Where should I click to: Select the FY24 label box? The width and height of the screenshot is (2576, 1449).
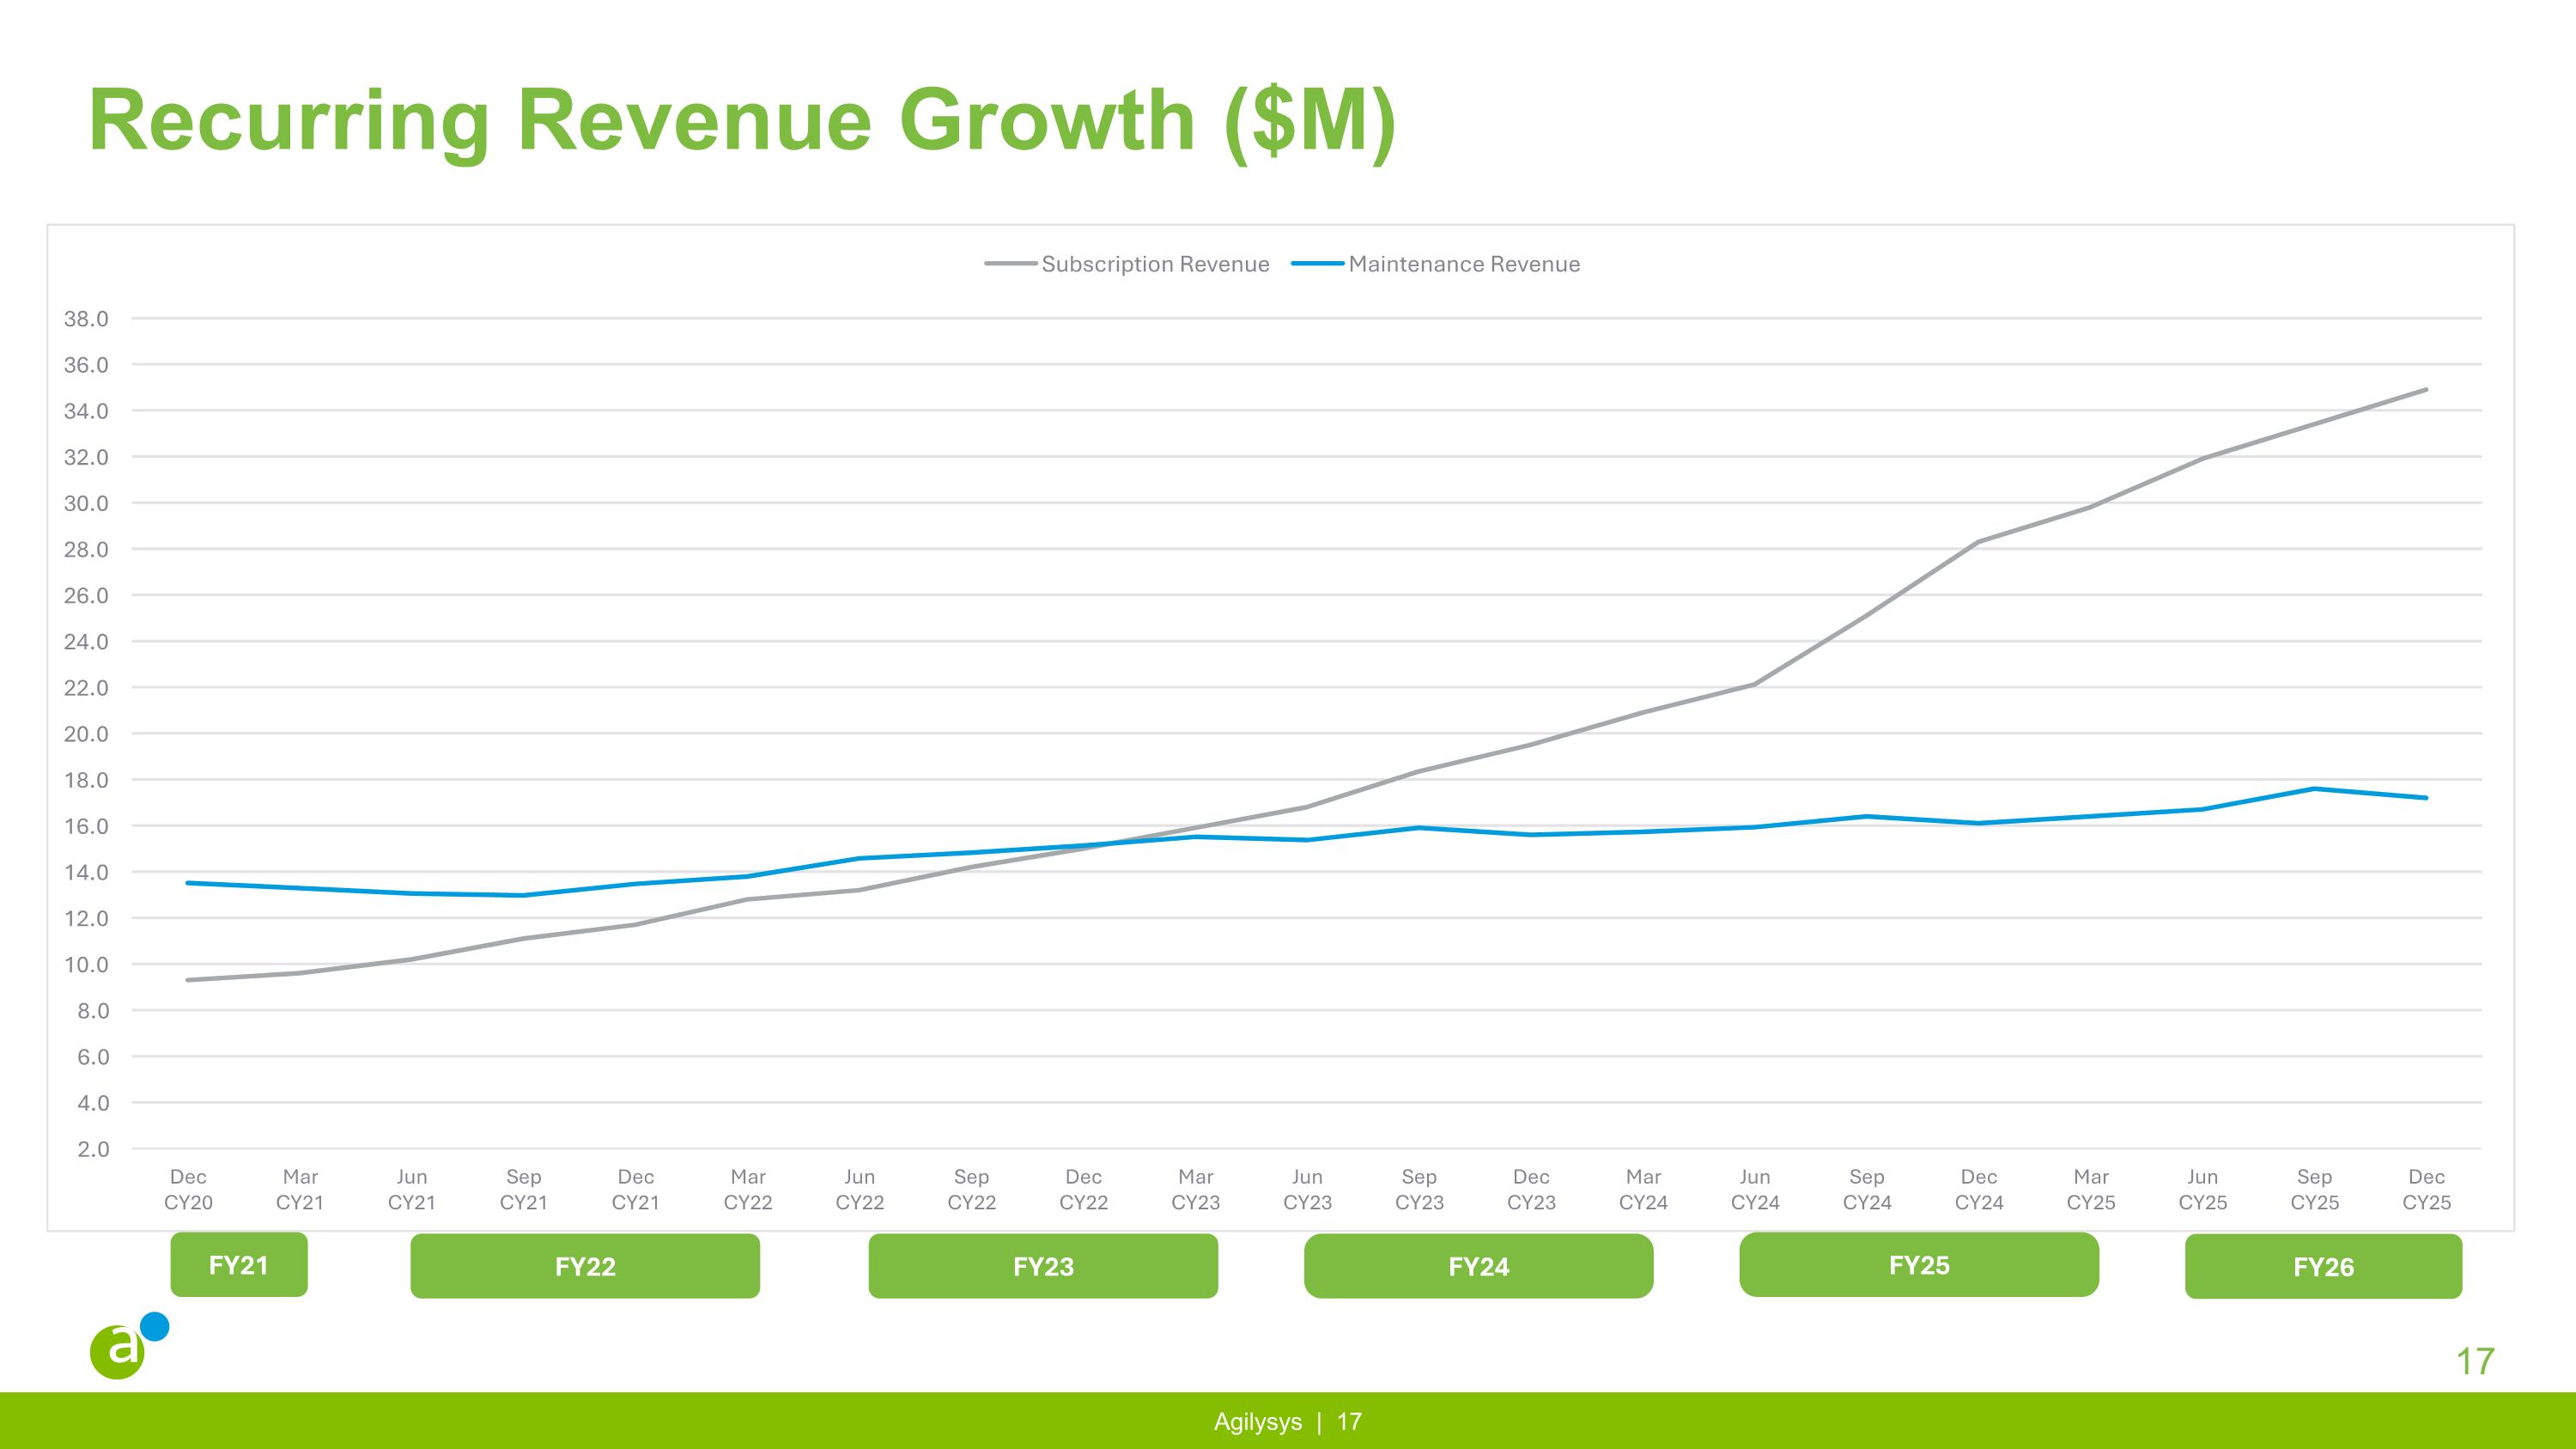click(x=1478, y=1266)
